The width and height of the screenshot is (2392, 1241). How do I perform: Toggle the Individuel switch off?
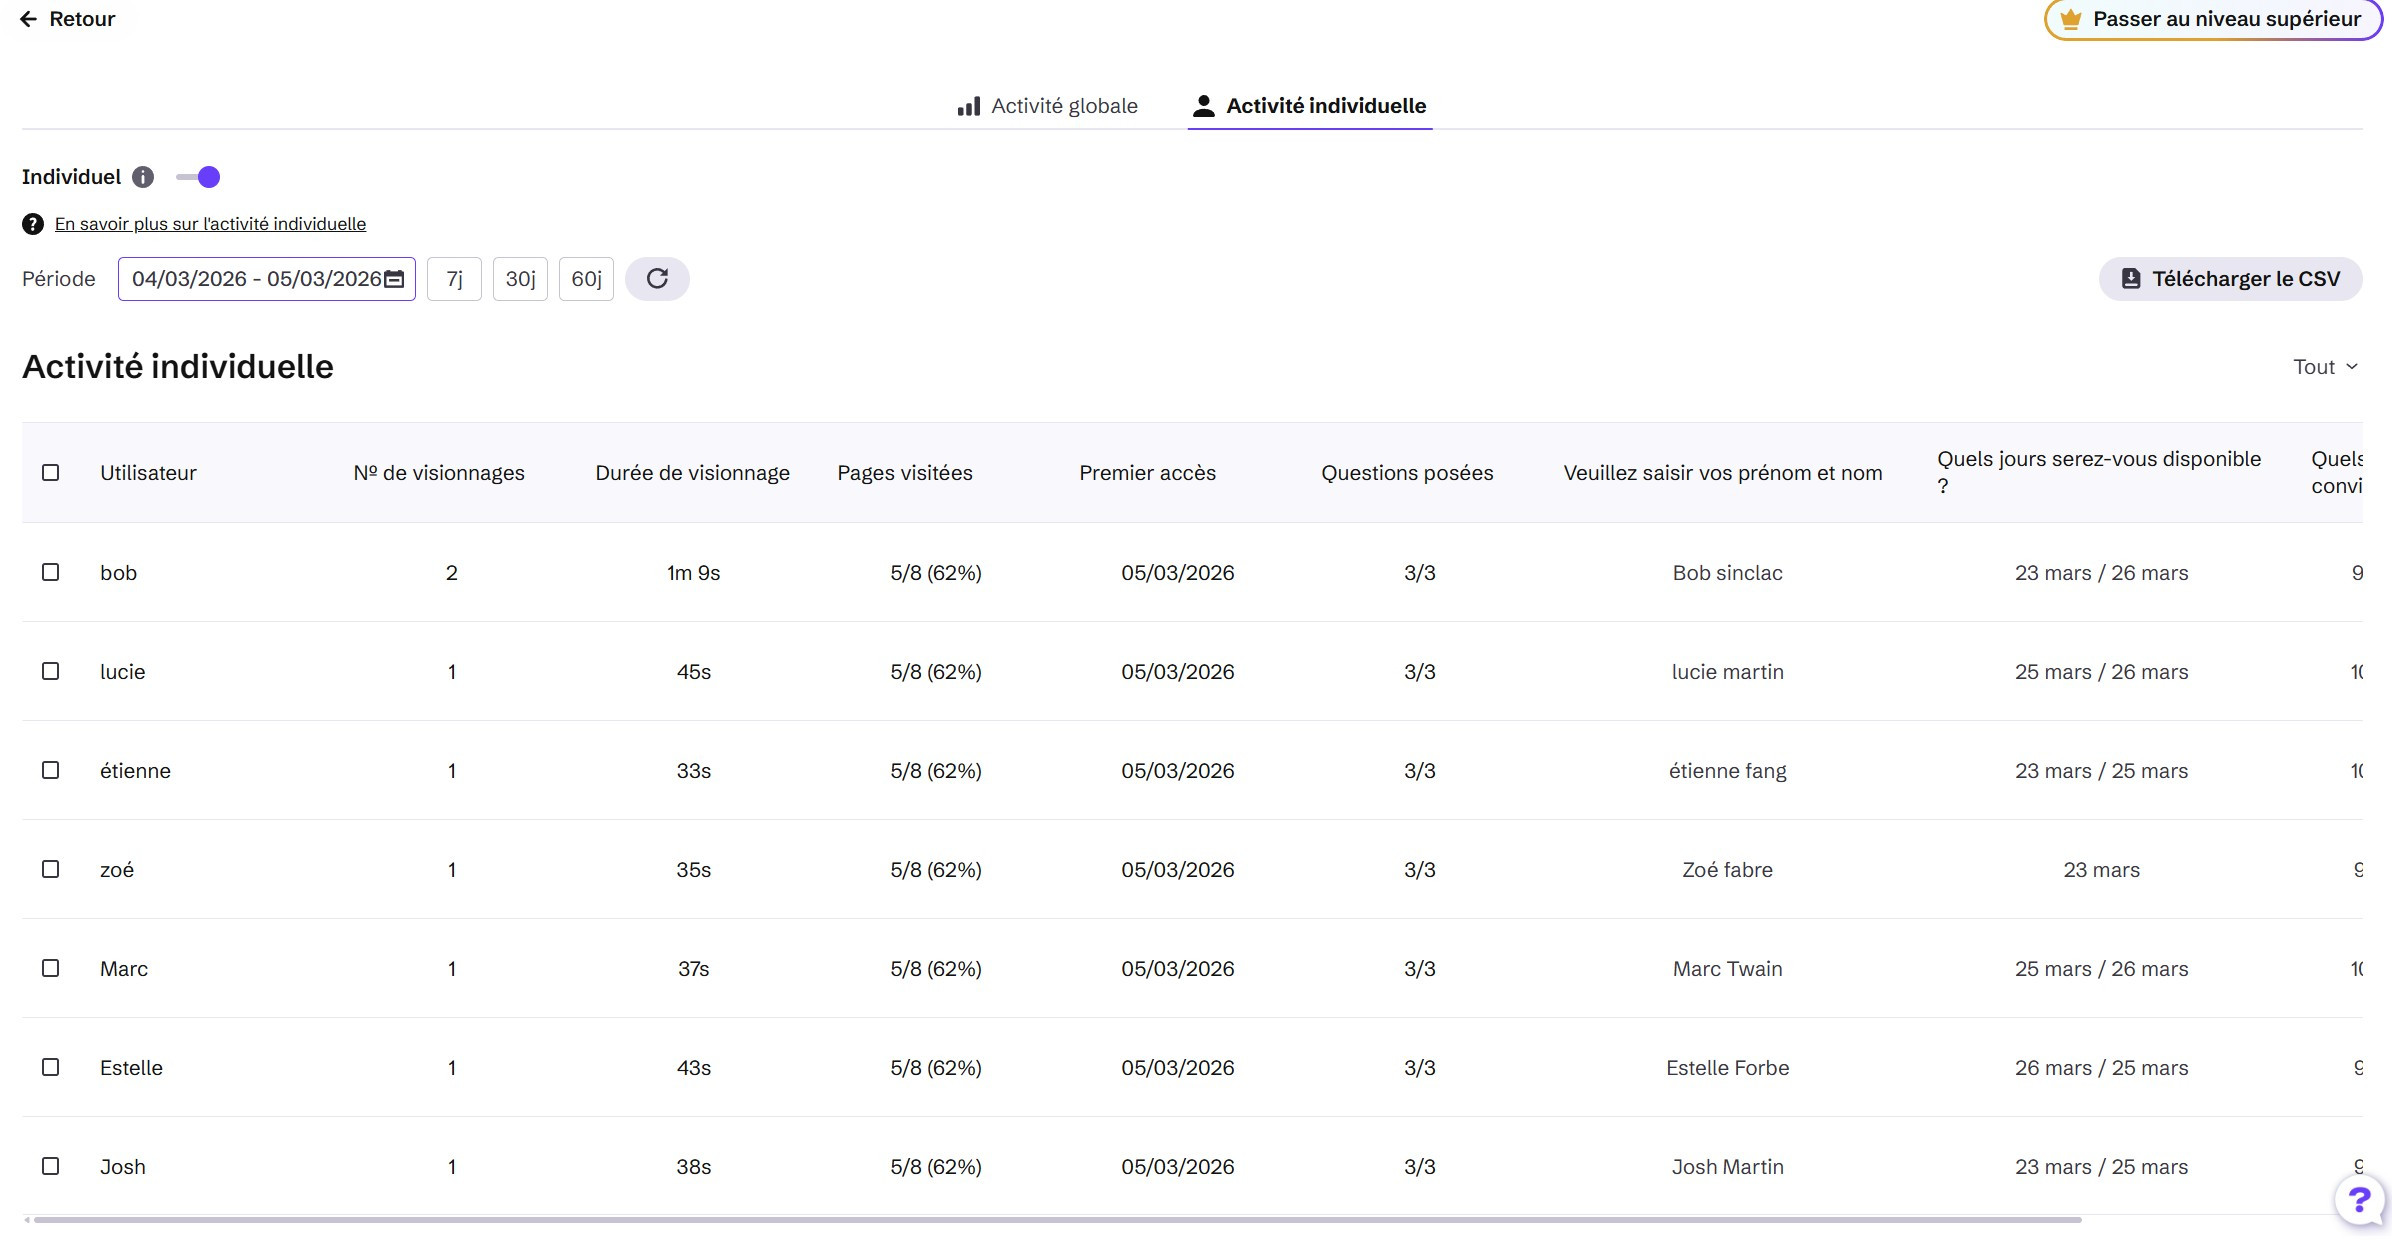click(x=199, y=177)
